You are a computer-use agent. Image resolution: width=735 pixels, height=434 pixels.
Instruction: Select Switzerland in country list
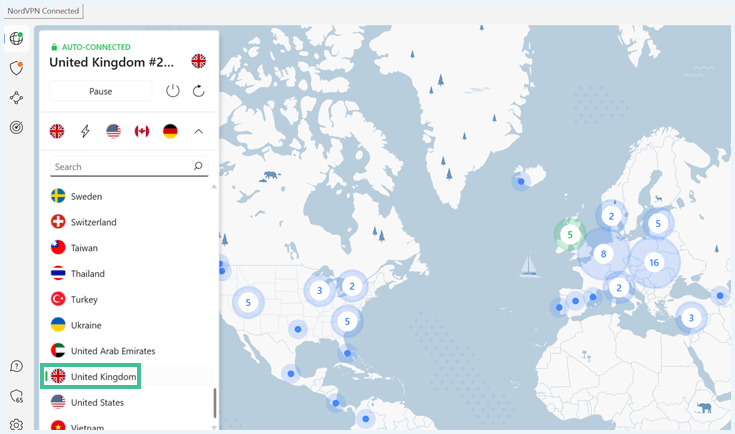coord(127,222)
